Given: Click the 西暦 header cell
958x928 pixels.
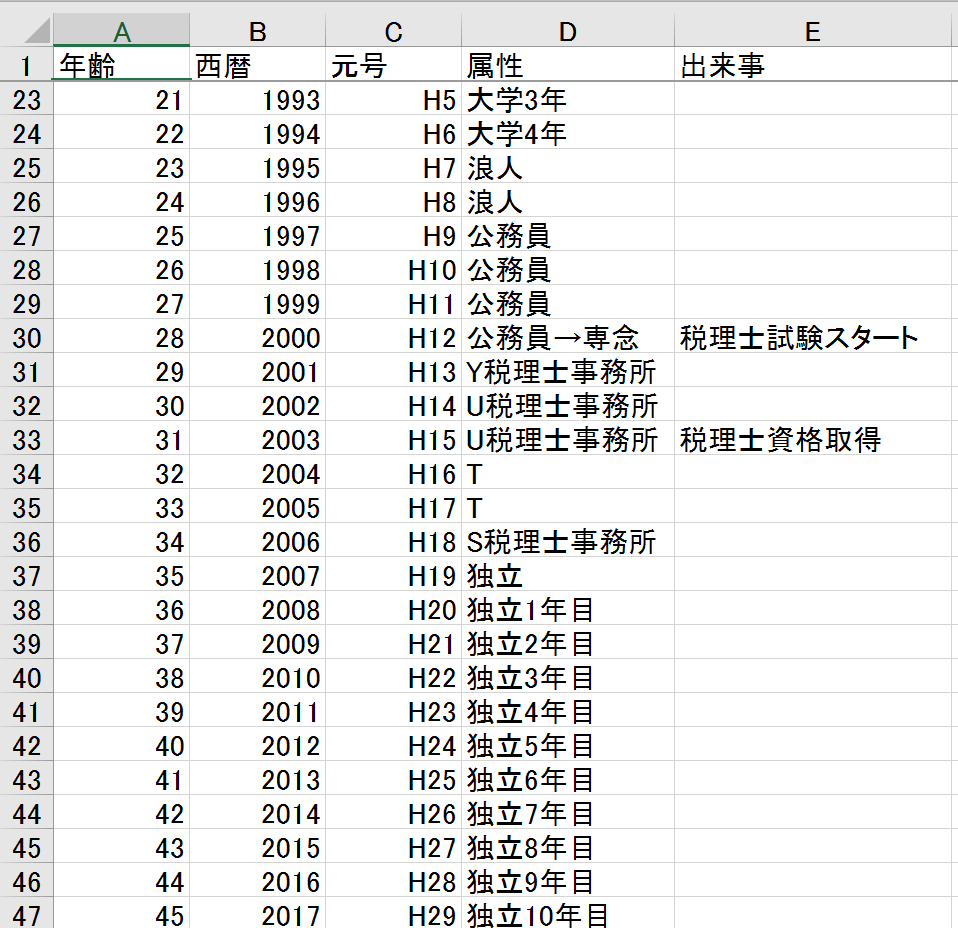Looking at the screenshot, I should [257, 64].
